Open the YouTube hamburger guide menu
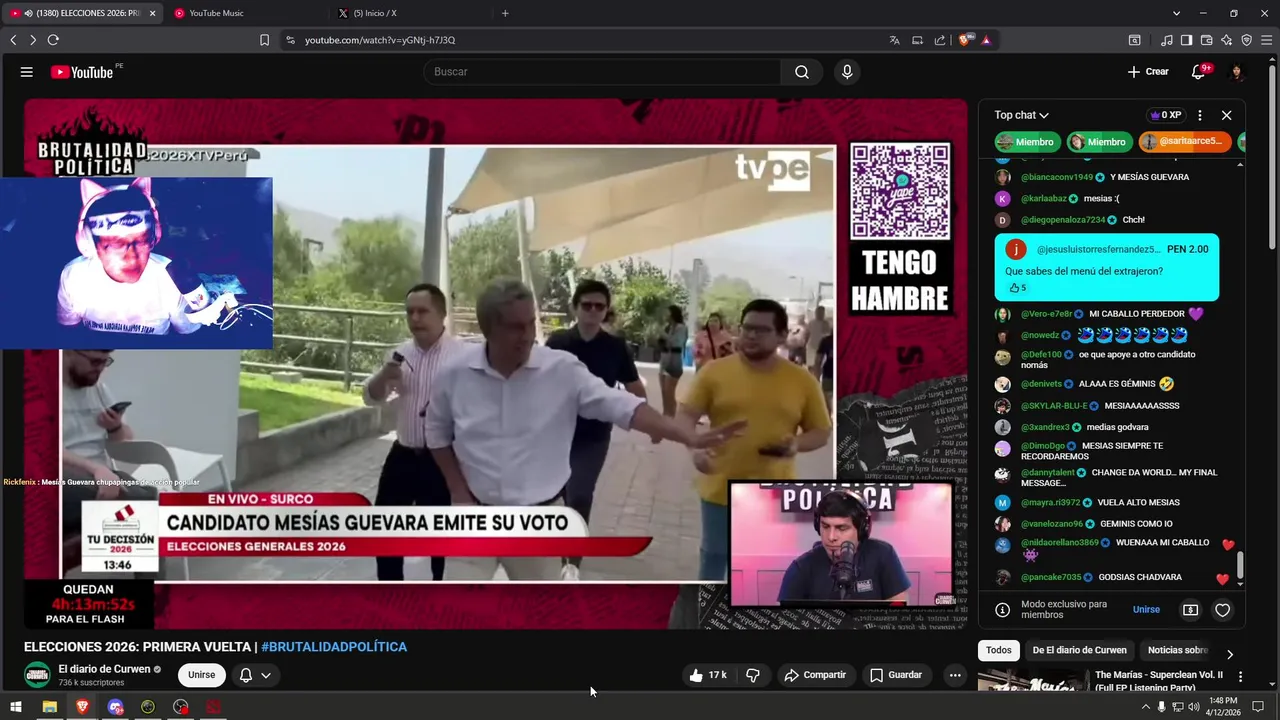1280x720 pixels. tap(27, 72)
